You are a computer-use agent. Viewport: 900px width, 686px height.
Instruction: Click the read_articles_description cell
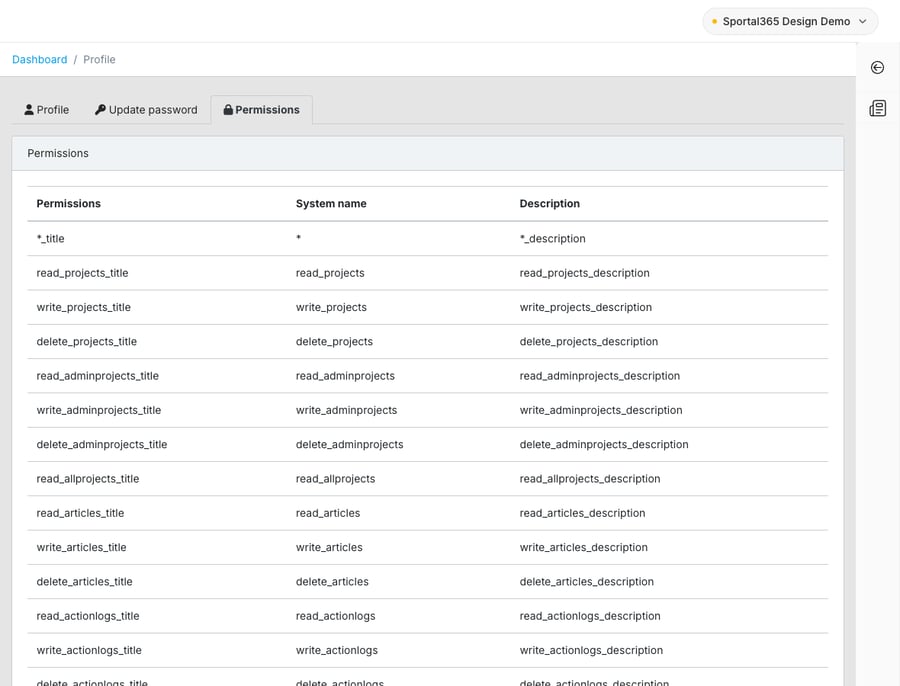click(669, 513)
